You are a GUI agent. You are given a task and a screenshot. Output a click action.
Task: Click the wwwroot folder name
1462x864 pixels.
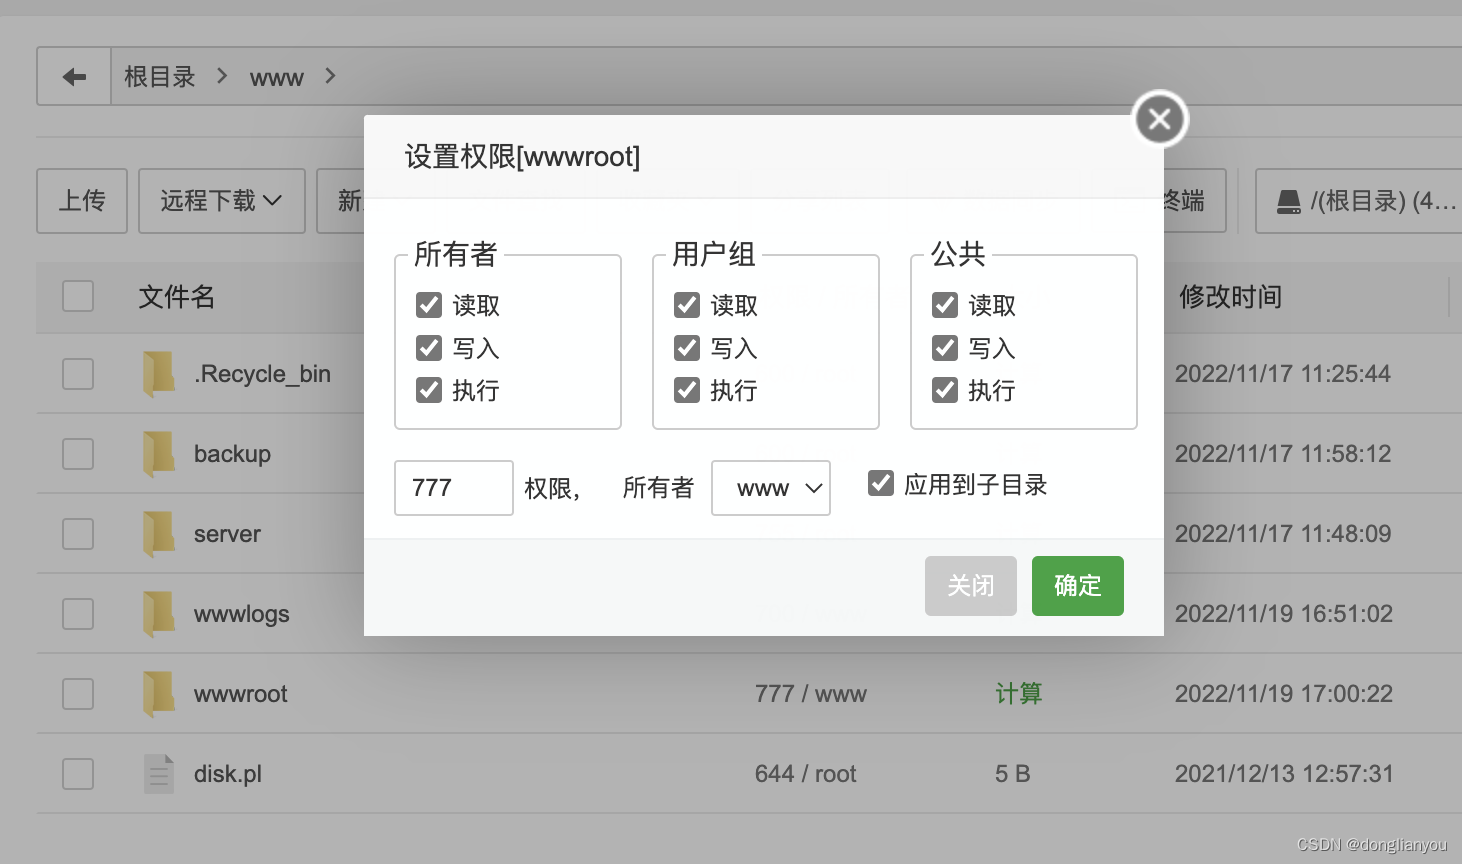(x=241, y=694)
